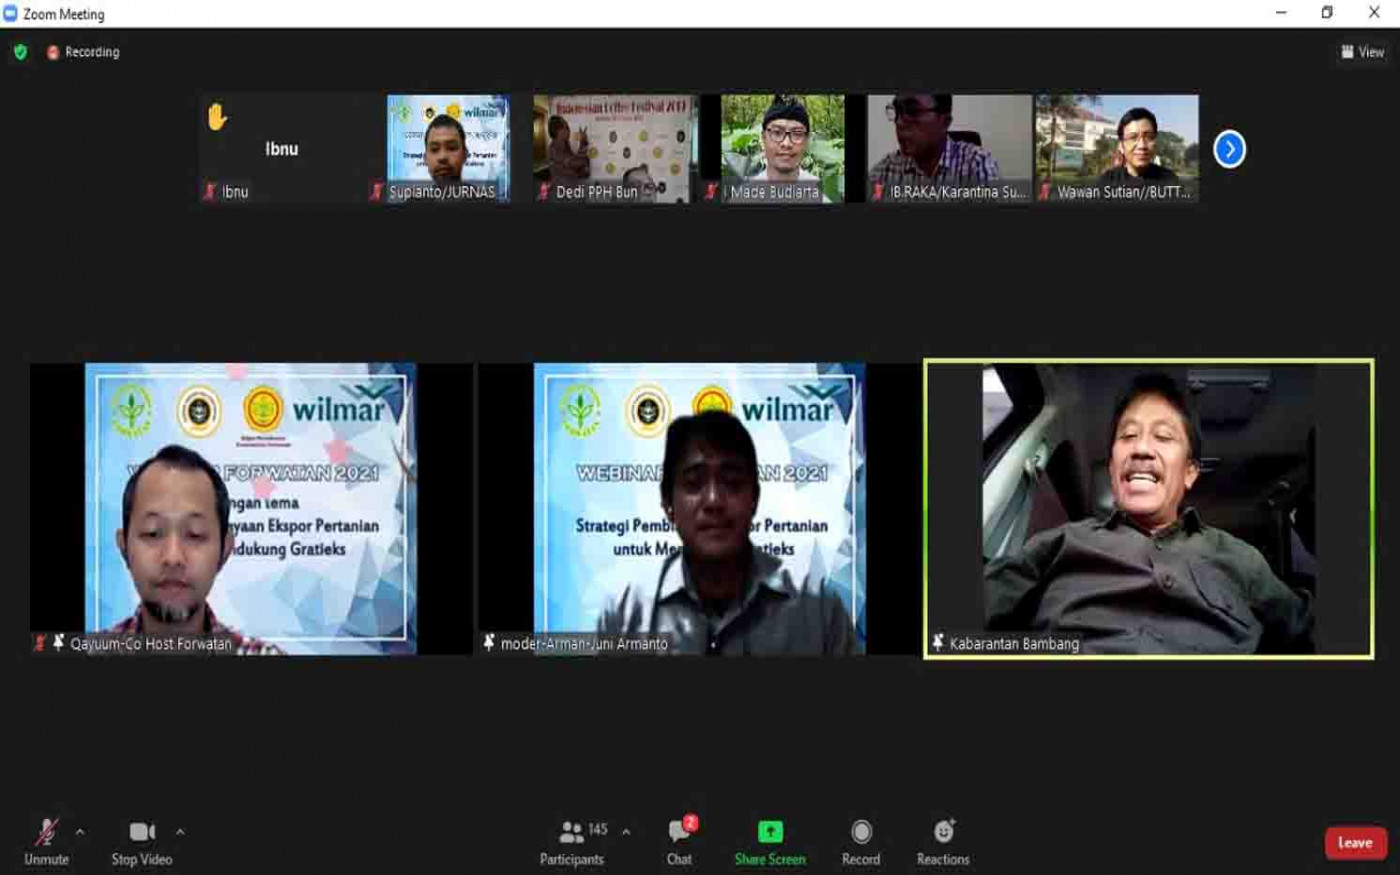This screenshot has height=875, width=1400.
Task: Open the Reactions emoji menu
Action: 943,841
